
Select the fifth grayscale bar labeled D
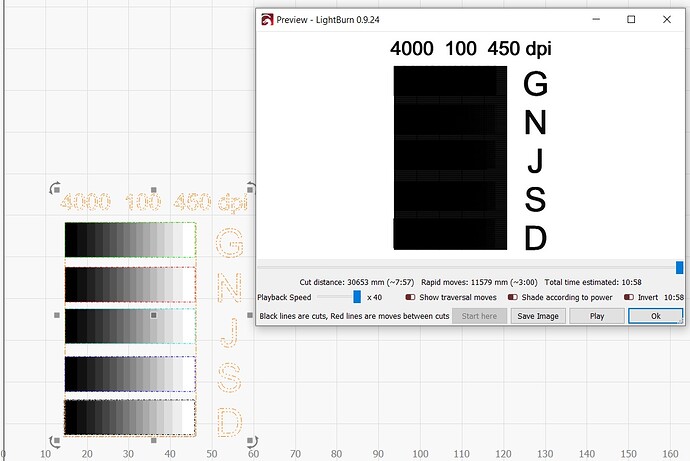tap(130, 417)
